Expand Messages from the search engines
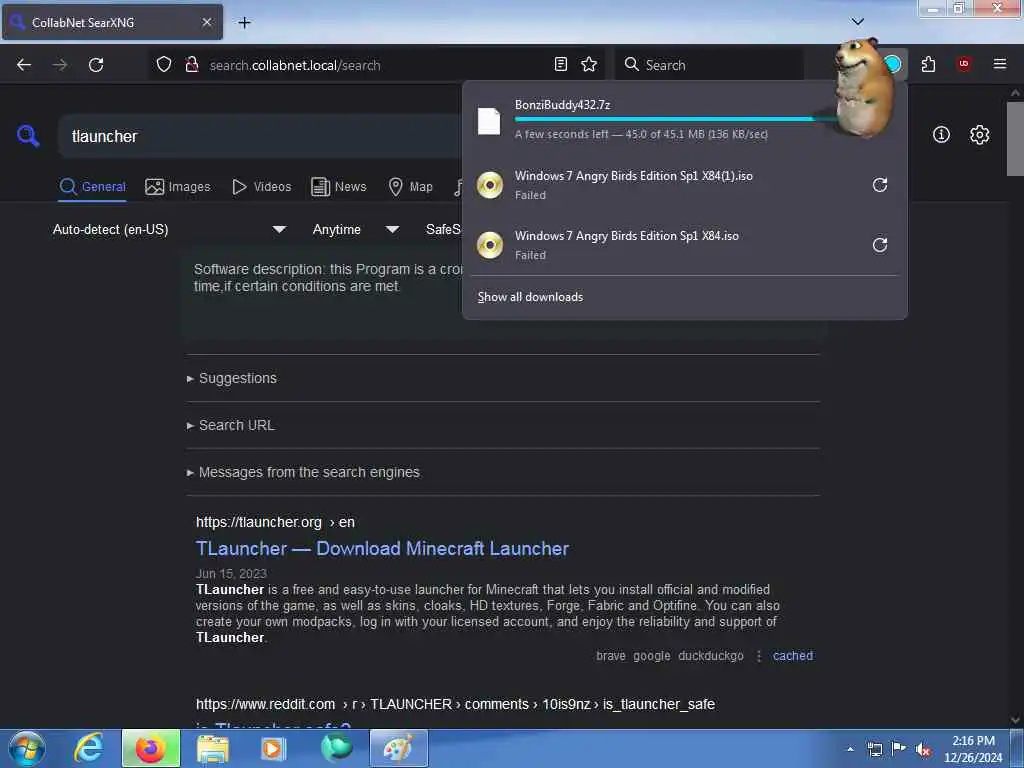 [304, 472]
